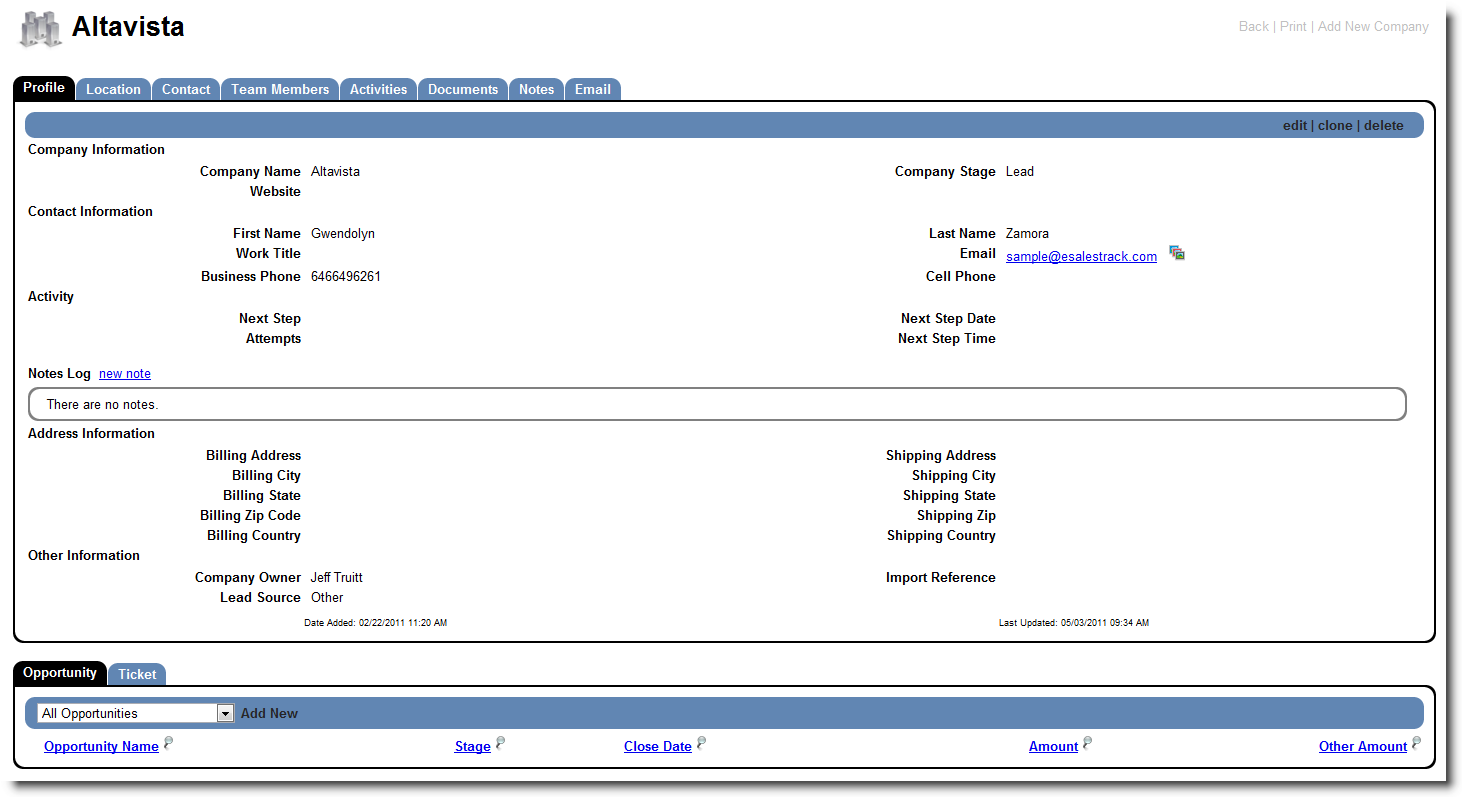Click first name value Gwendolyn
The image size is (1462, 797).
[343, 233]
